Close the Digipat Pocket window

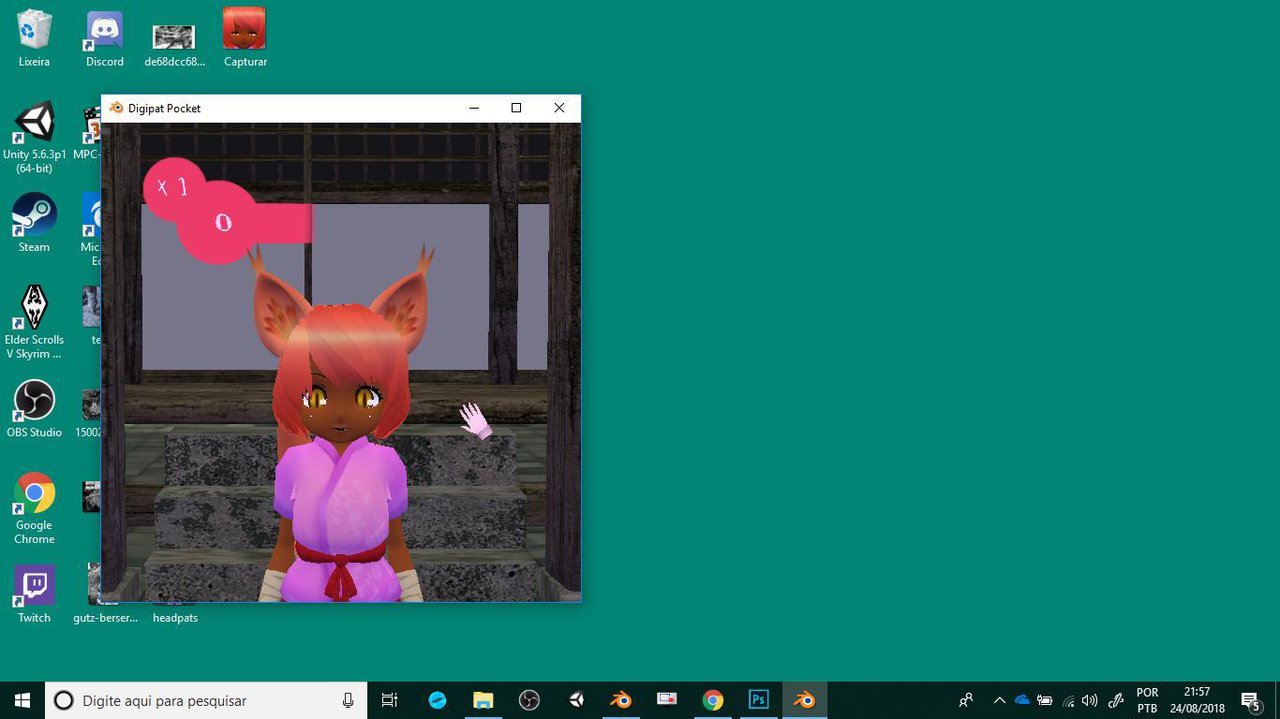pos(559,108)
